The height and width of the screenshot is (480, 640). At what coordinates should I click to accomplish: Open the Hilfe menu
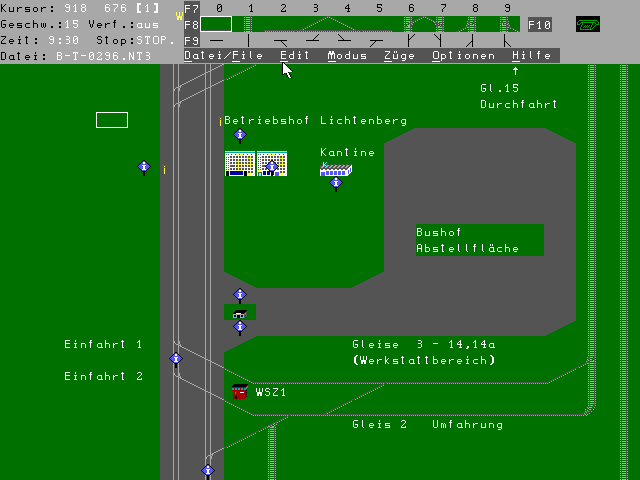click(x=531, y=56)
